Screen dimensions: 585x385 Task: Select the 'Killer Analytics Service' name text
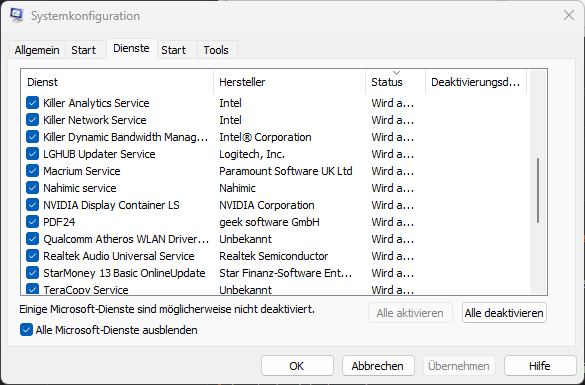tap(96, 103)
